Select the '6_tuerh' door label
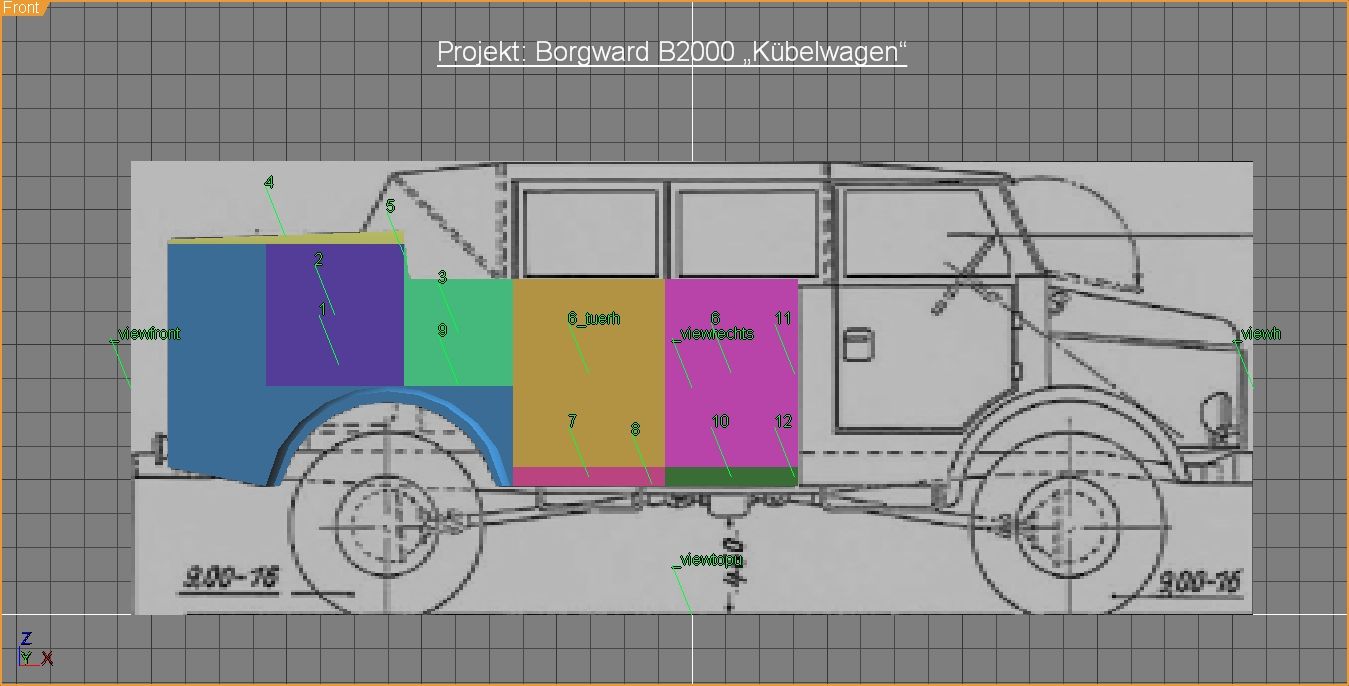This screenshot has height=686, width=1349. pos(594,319)
